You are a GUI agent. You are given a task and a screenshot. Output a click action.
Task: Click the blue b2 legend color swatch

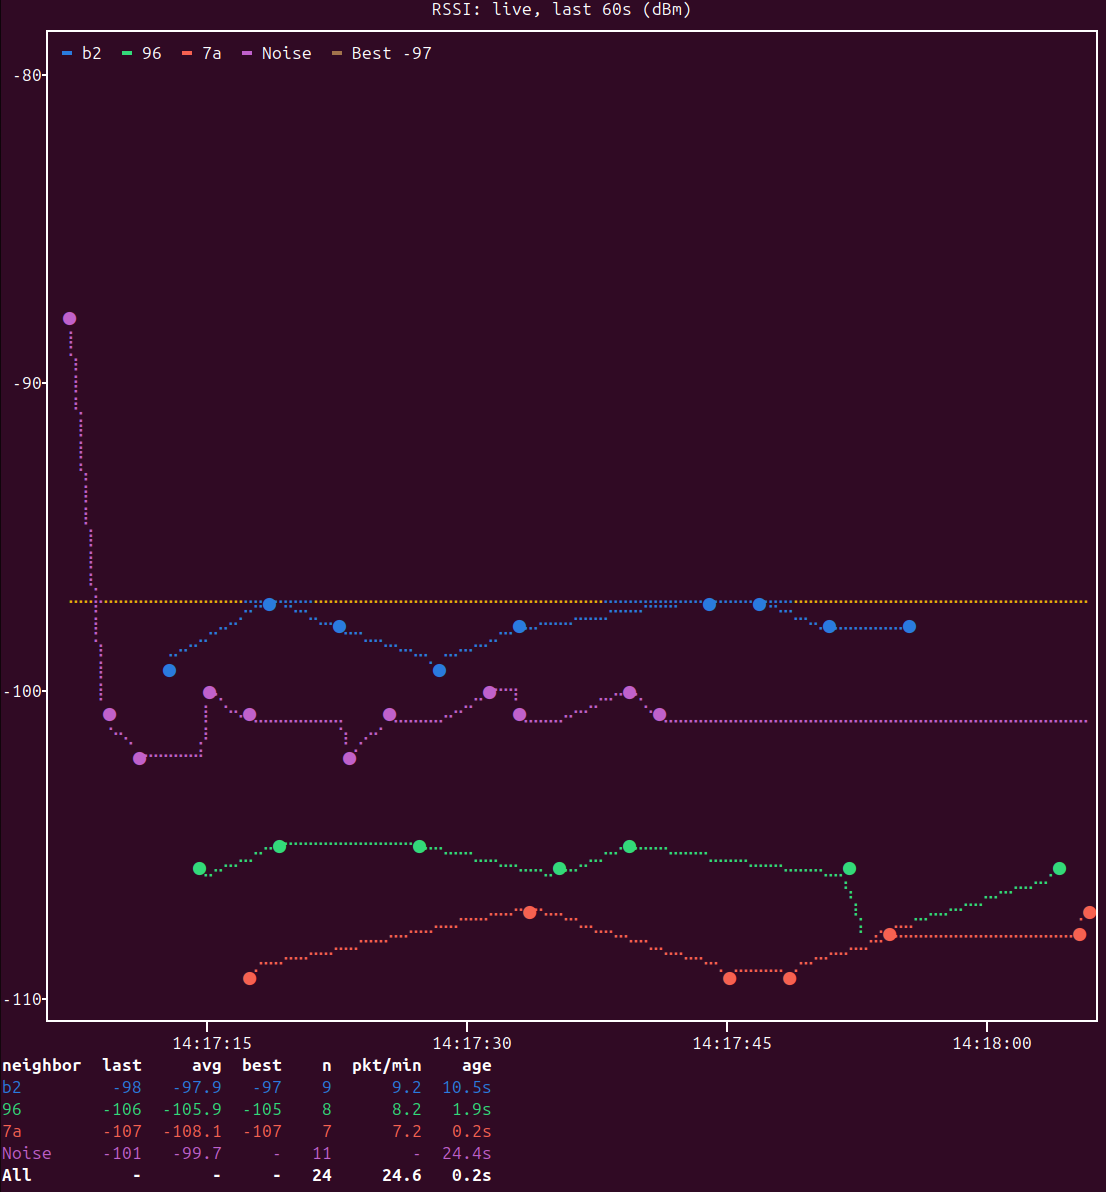pos(67,53)
